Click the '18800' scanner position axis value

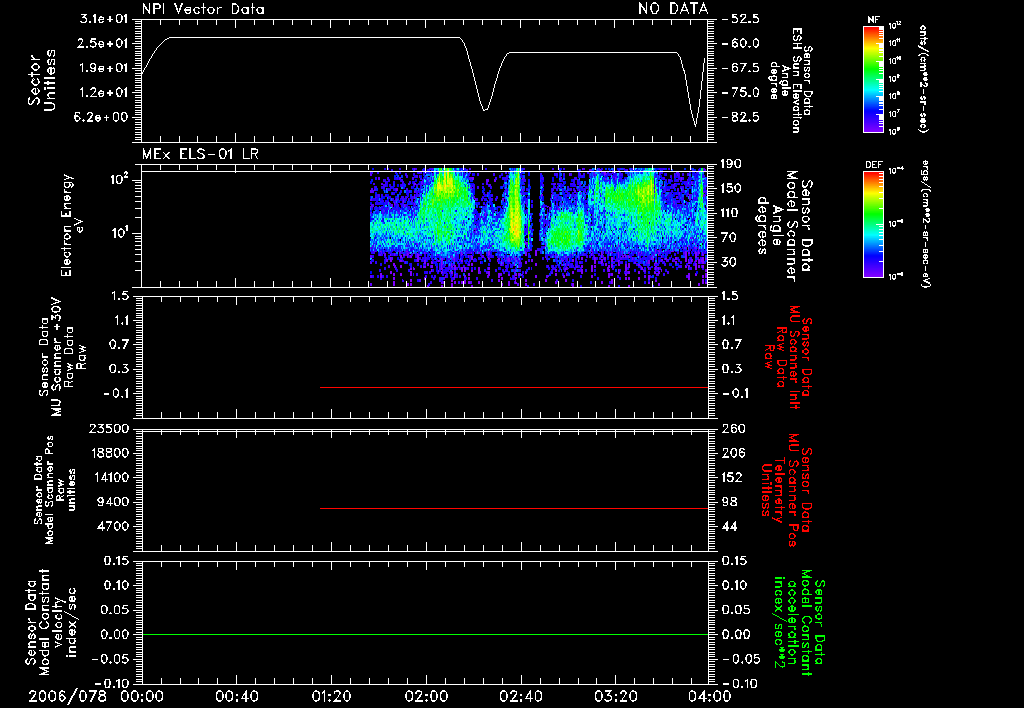tap(108, 453)
